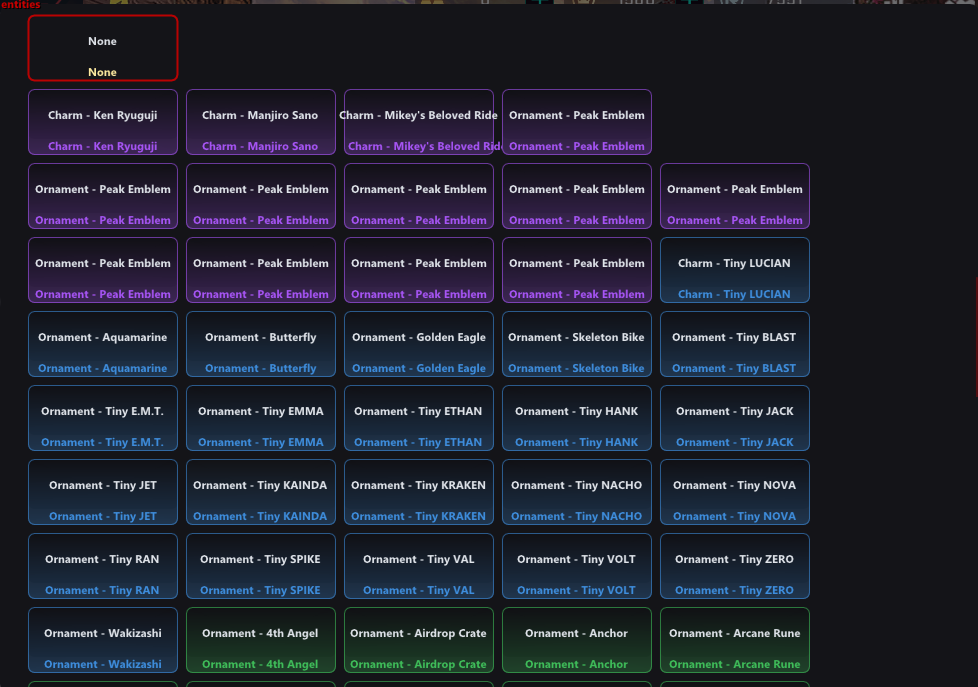Pick the Charm - Manjiro Sano card

click(x=261, y=122)
